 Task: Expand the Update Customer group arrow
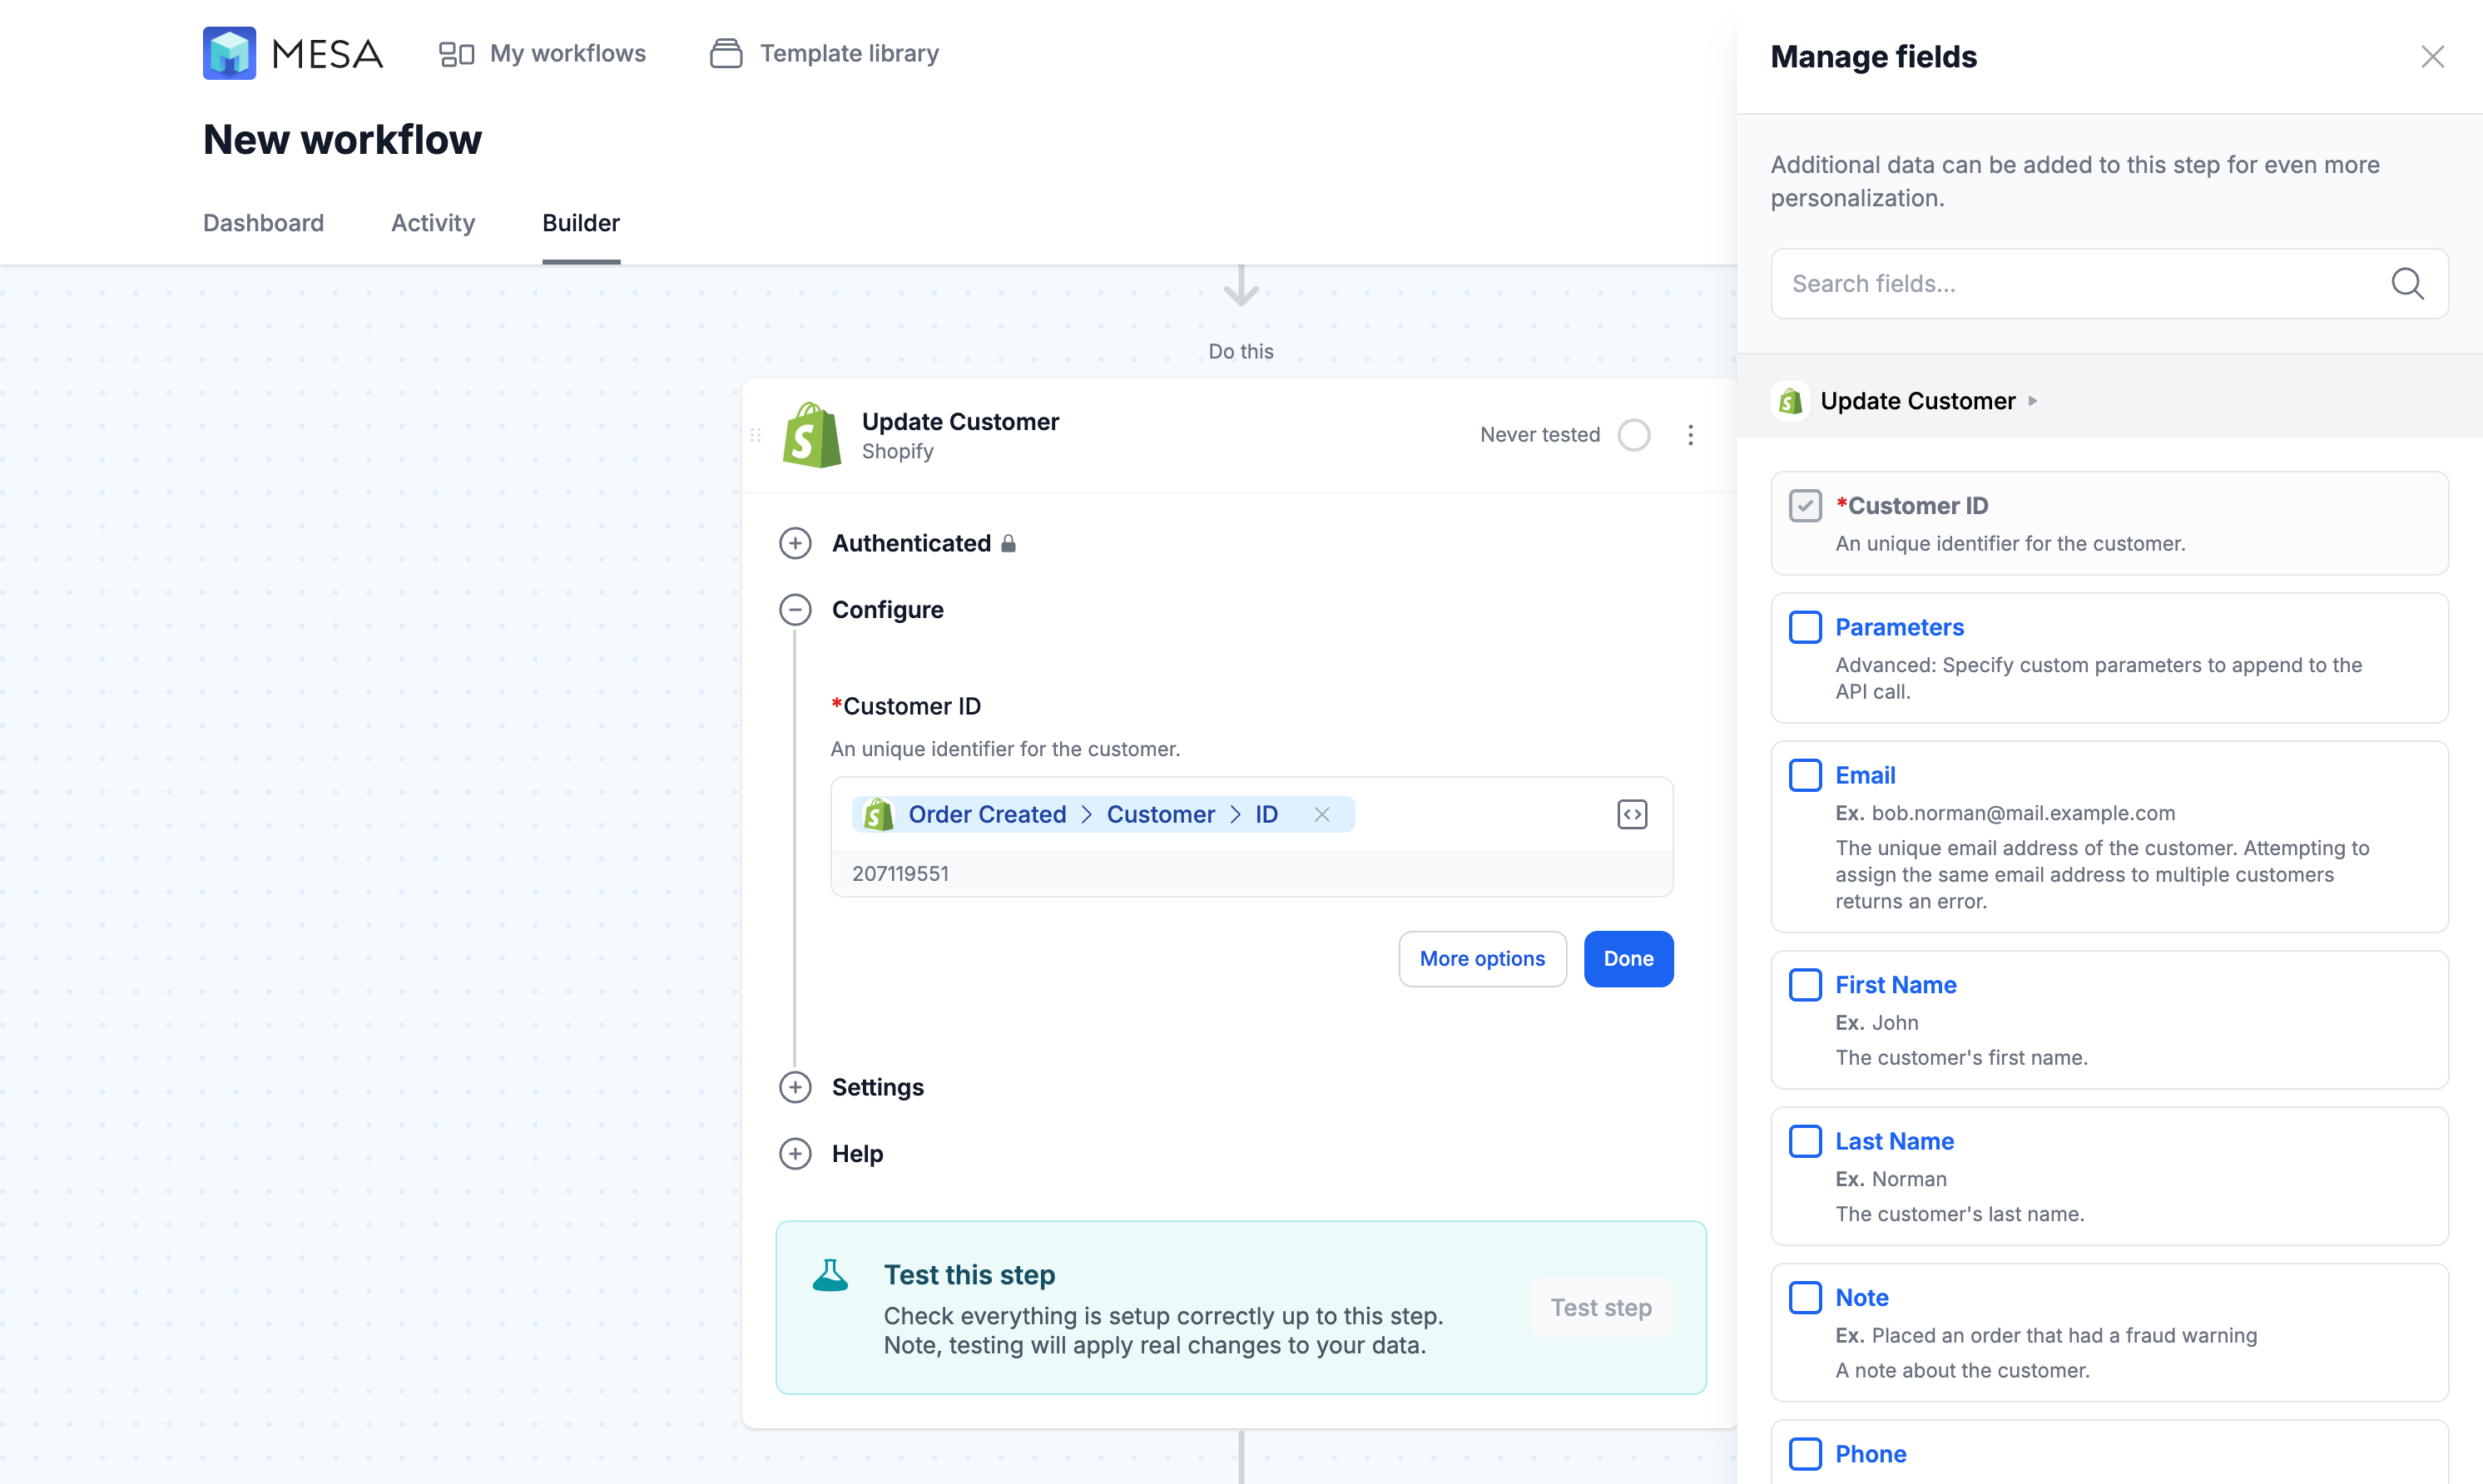[x=2032, y=401]
